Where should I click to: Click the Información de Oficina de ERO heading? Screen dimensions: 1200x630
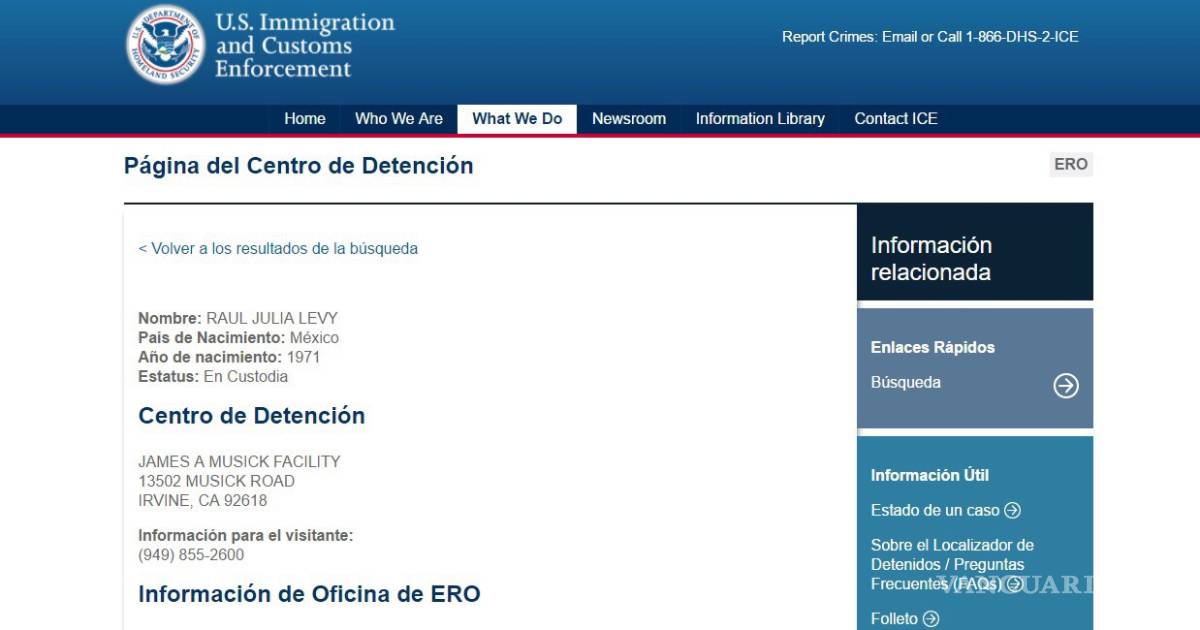309,594
